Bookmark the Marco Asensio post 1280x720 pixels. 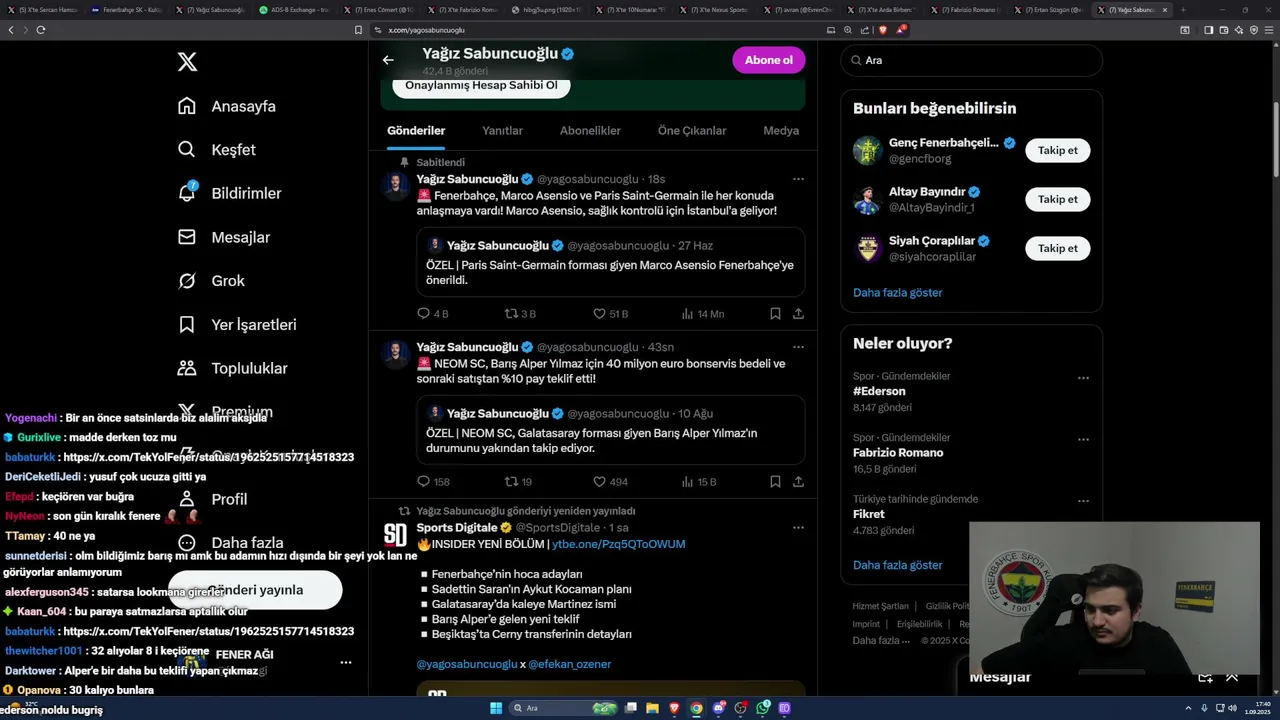pyautogui.click(x=775, y=314)
